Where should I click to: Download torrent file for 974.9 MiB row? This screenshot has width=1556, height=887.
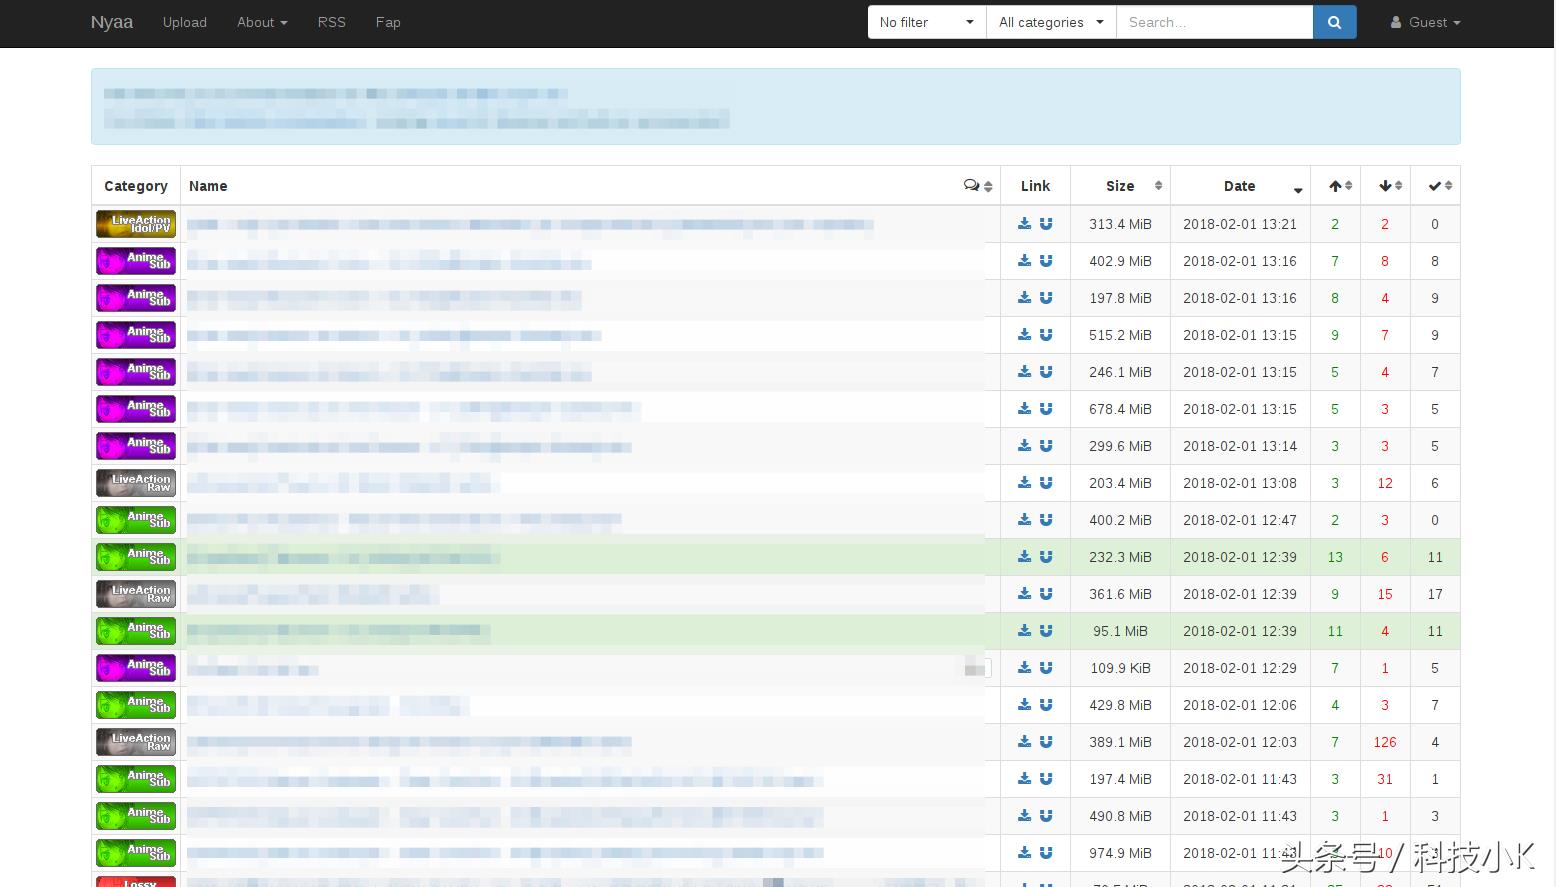coord(1025,853)
